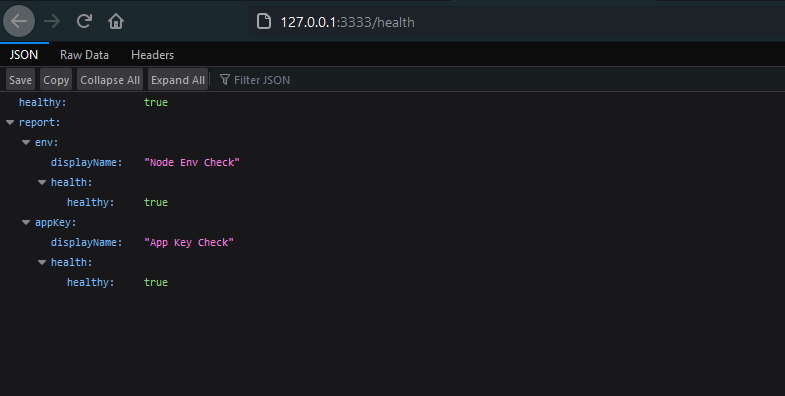Click the Filter JSON funnel icon

pos(225,80)
